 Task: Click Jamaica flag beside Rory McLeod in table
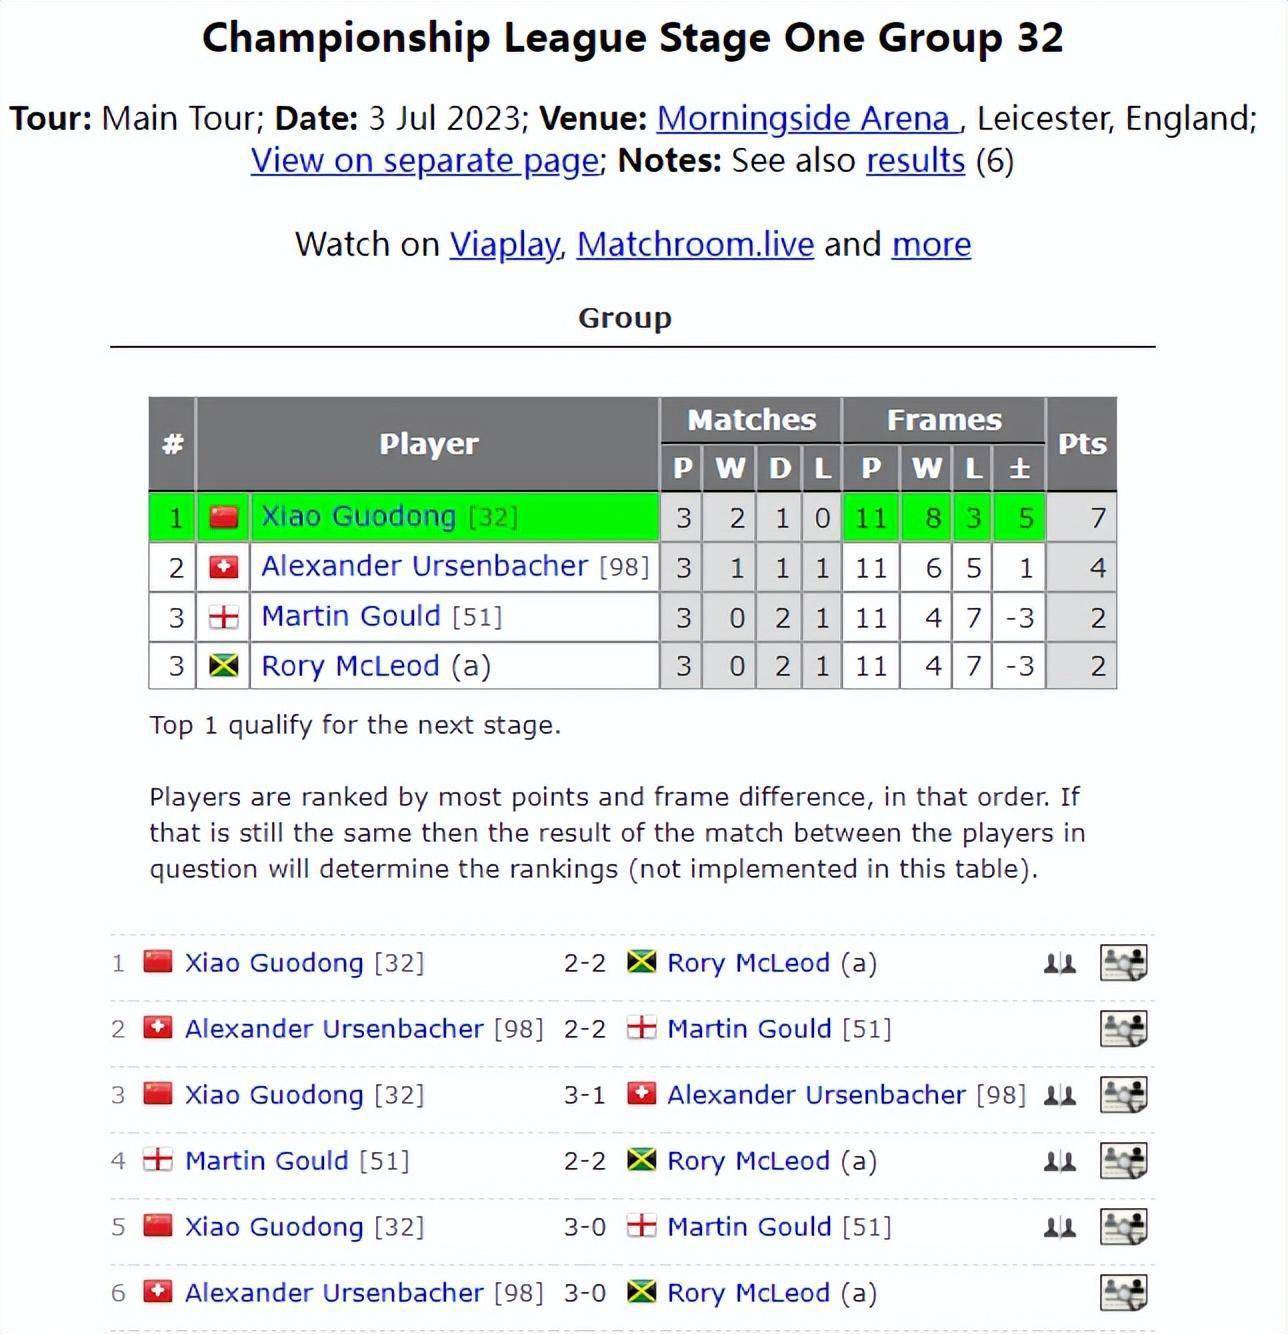(x=223, y=665)
